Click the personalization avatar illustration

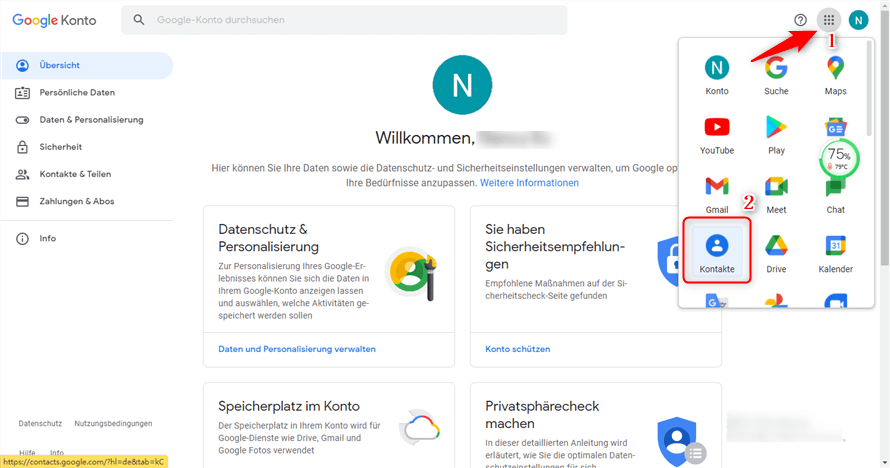tap(412, 273)
